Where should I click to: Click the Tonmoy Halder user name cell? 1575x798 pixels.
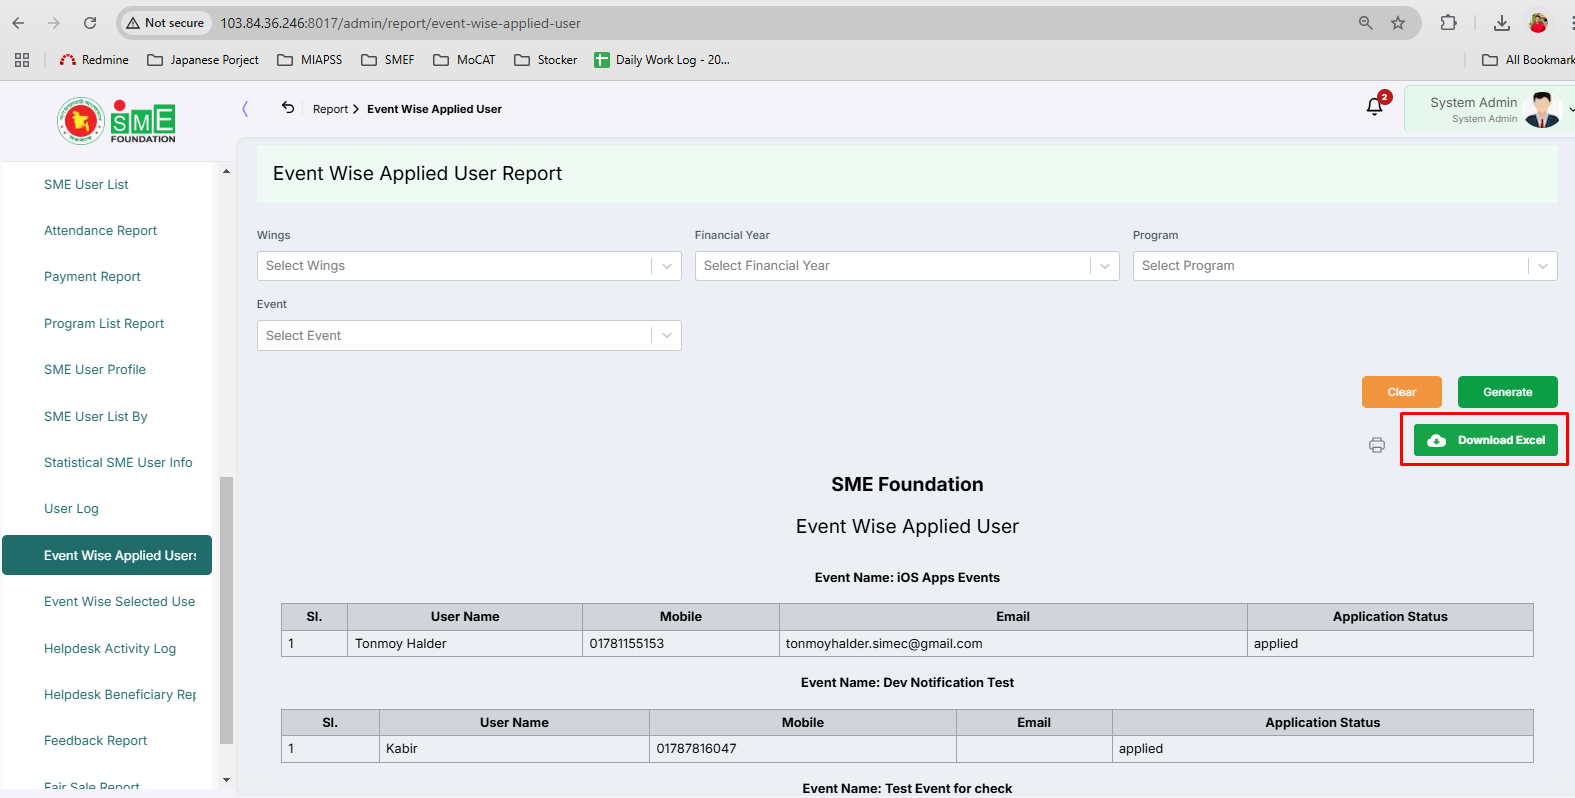[465, 644]
